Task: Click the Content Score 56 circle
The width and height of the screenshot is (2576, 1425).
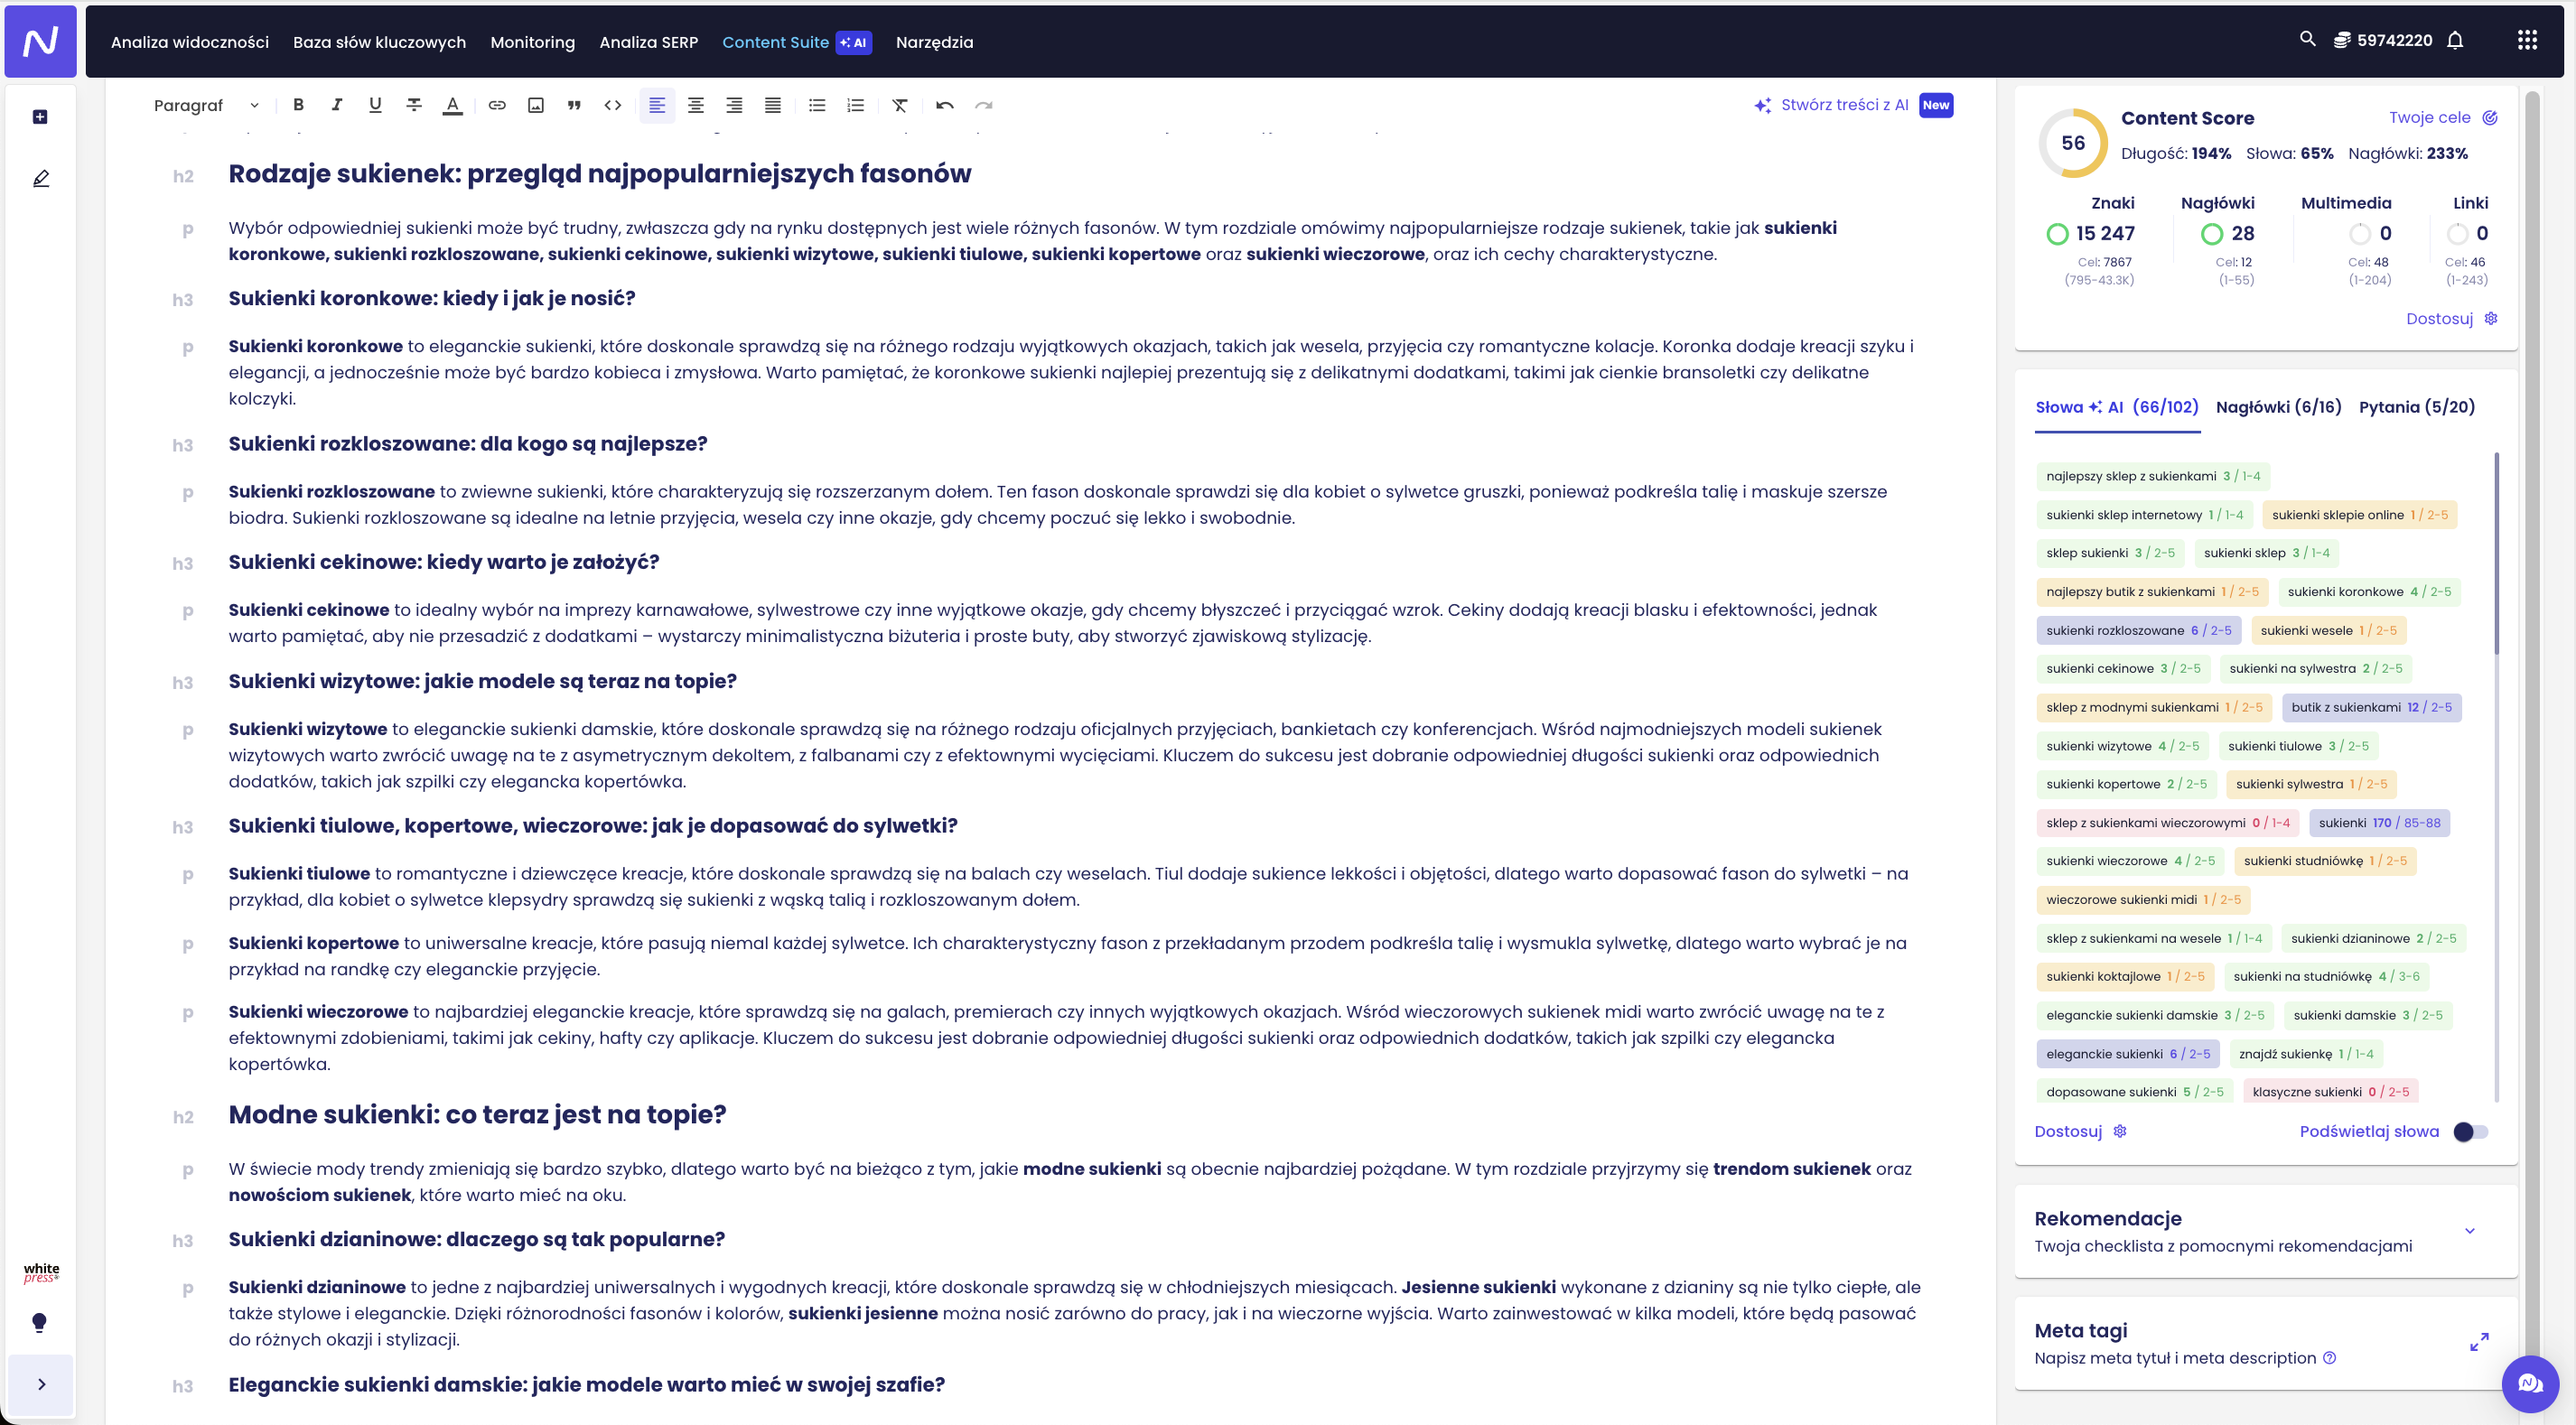Action: pos(2073,143)
